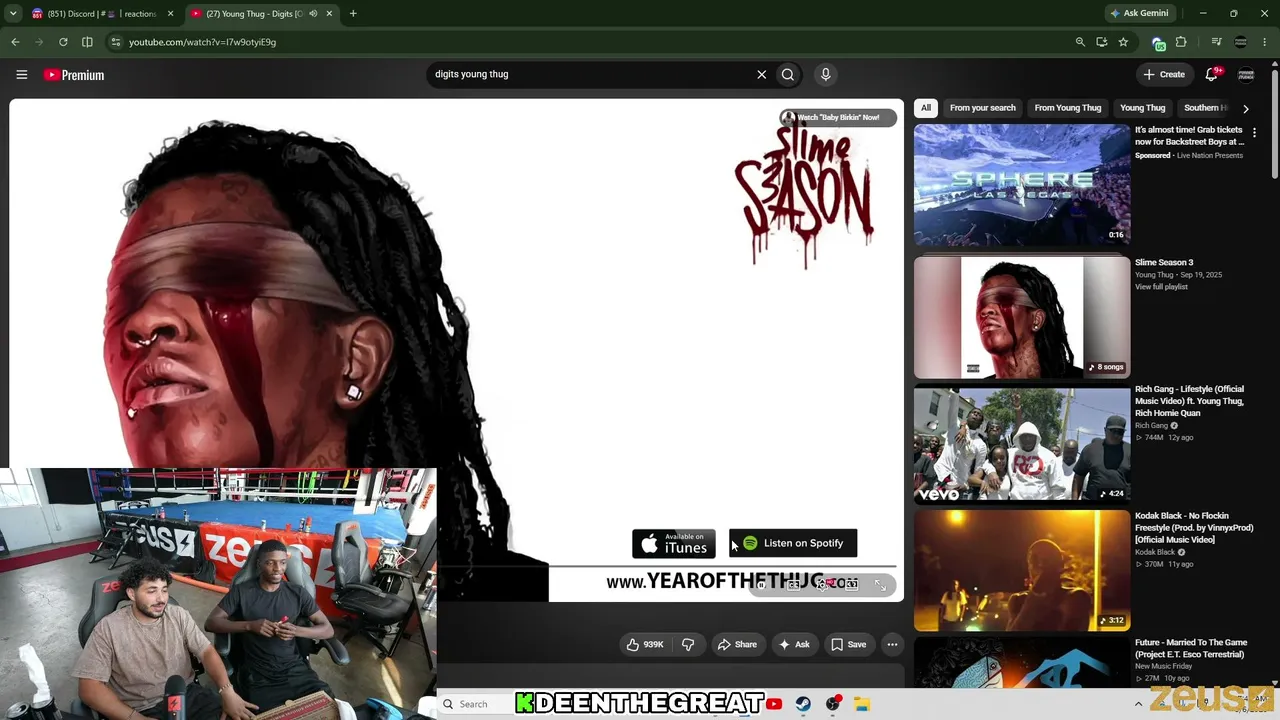Click the 'digits young thug' search box
Screen dimensions: 1280x720
(x=590, y=74)
